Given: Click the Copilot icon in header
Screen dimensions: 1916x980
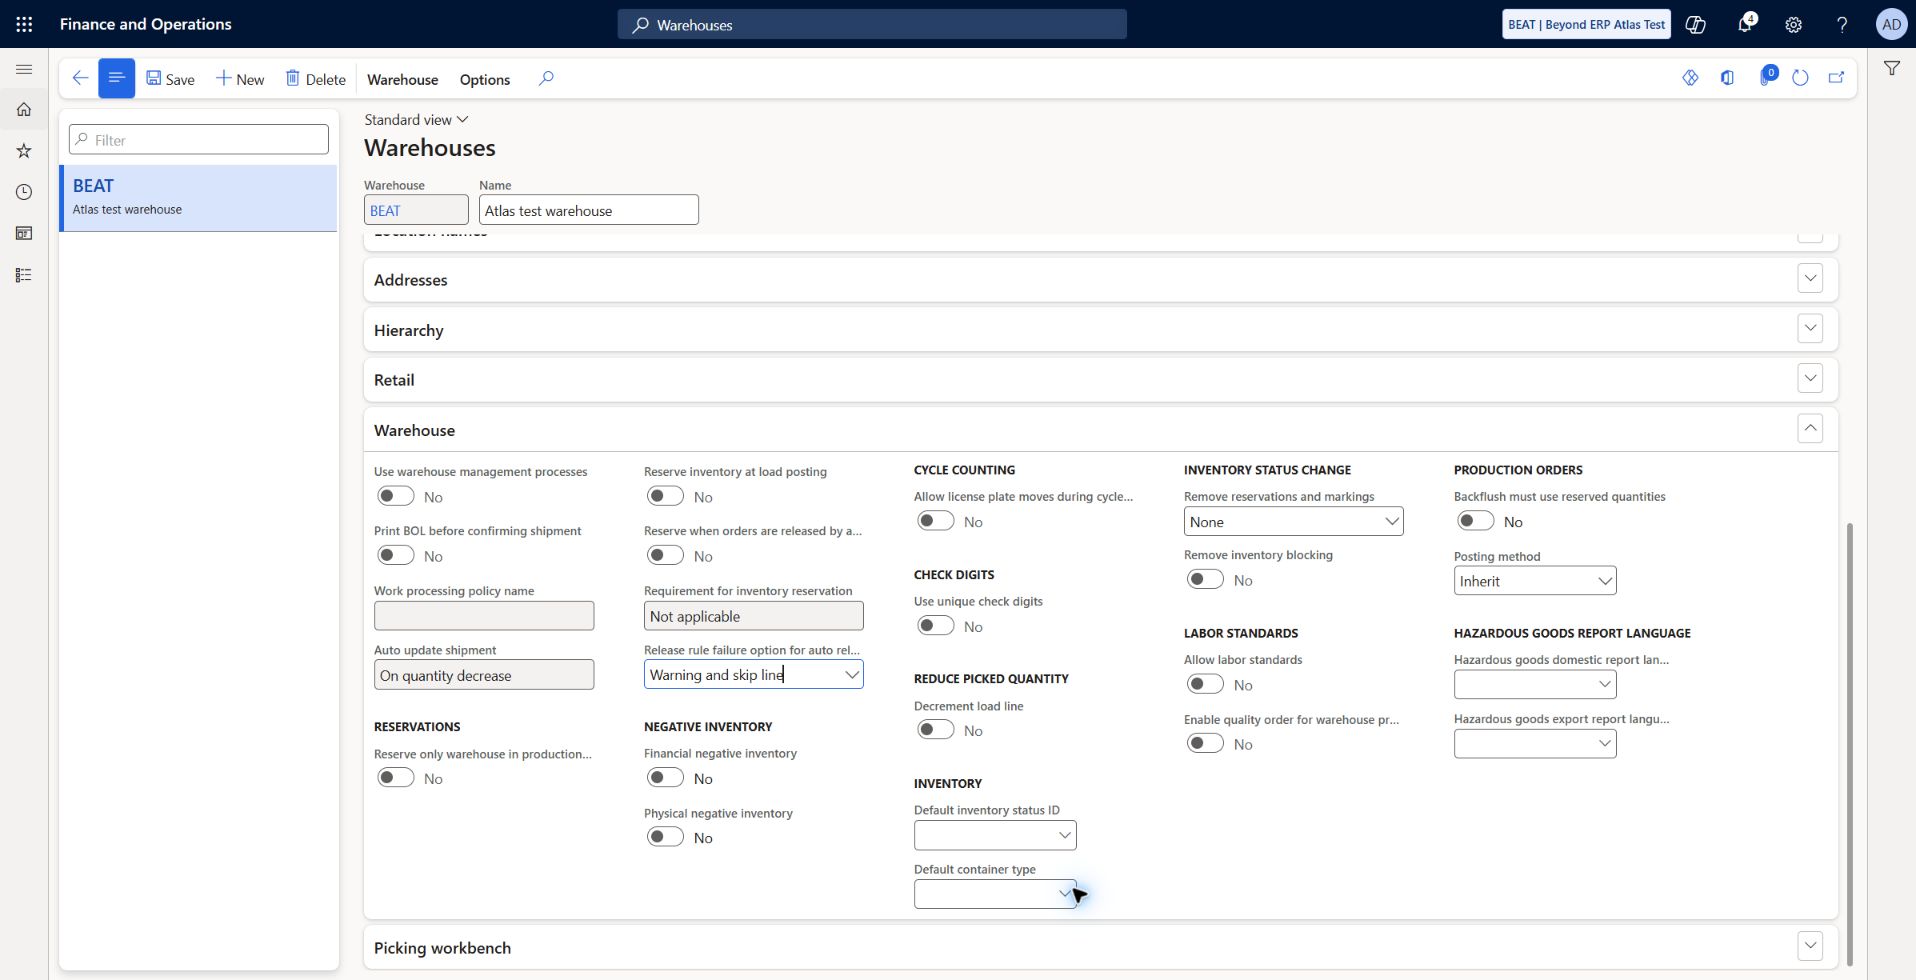Looking at the screenshot, I should (x=1696, y=25).
